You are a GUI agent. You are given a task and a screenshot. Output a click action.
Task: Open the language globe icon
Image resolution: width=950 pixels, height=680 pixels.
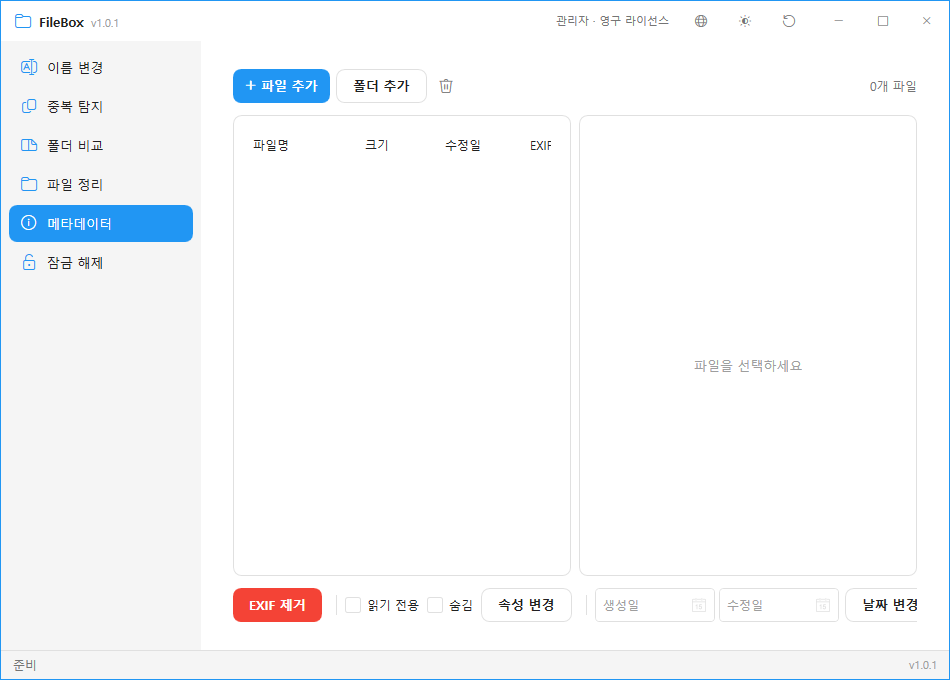701,21
